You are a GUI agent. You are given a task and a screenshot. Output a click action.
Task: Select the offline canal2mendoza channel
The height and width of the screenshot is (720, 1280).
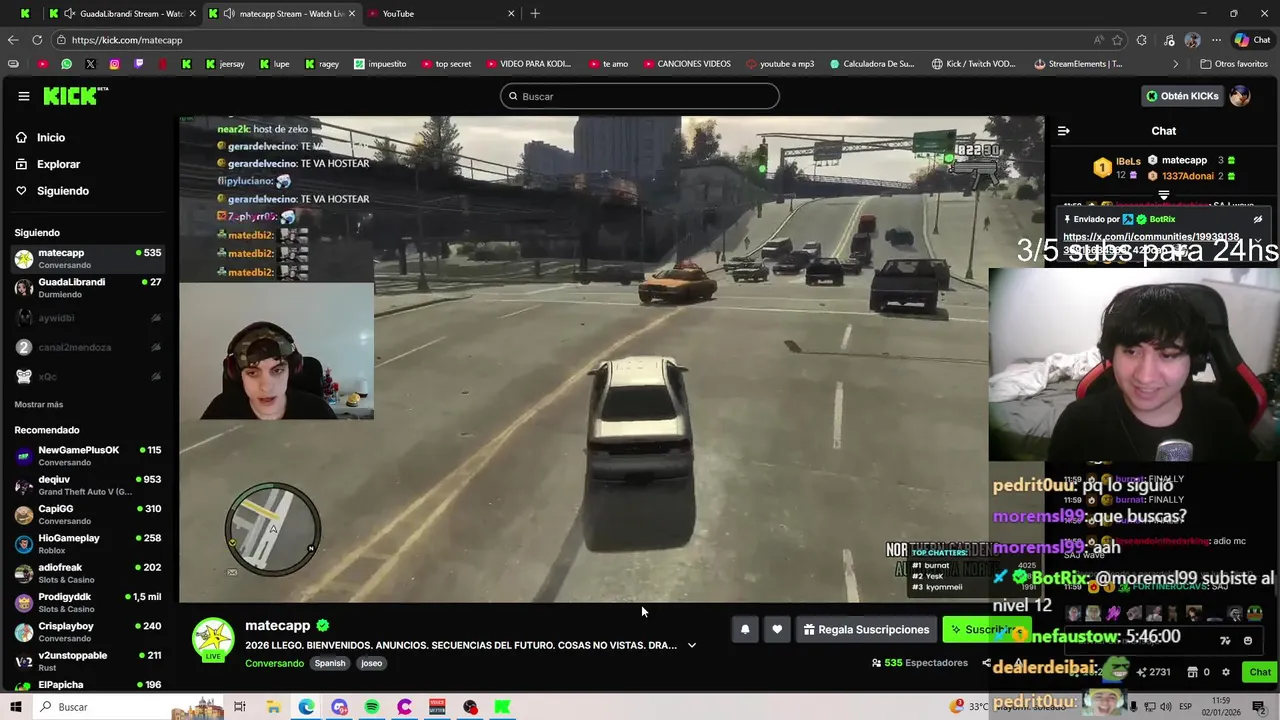tap(88, 347)
